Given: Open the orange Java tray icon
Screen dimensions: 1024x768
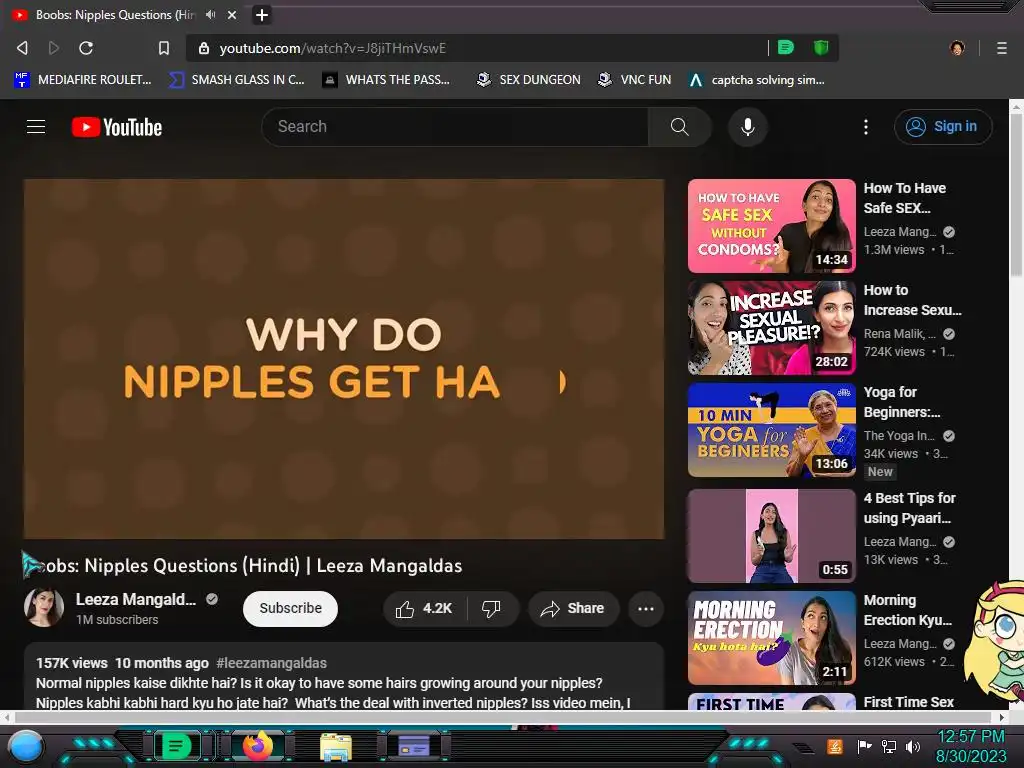Looking at the screenshot, I should click(x=835, y=746).
